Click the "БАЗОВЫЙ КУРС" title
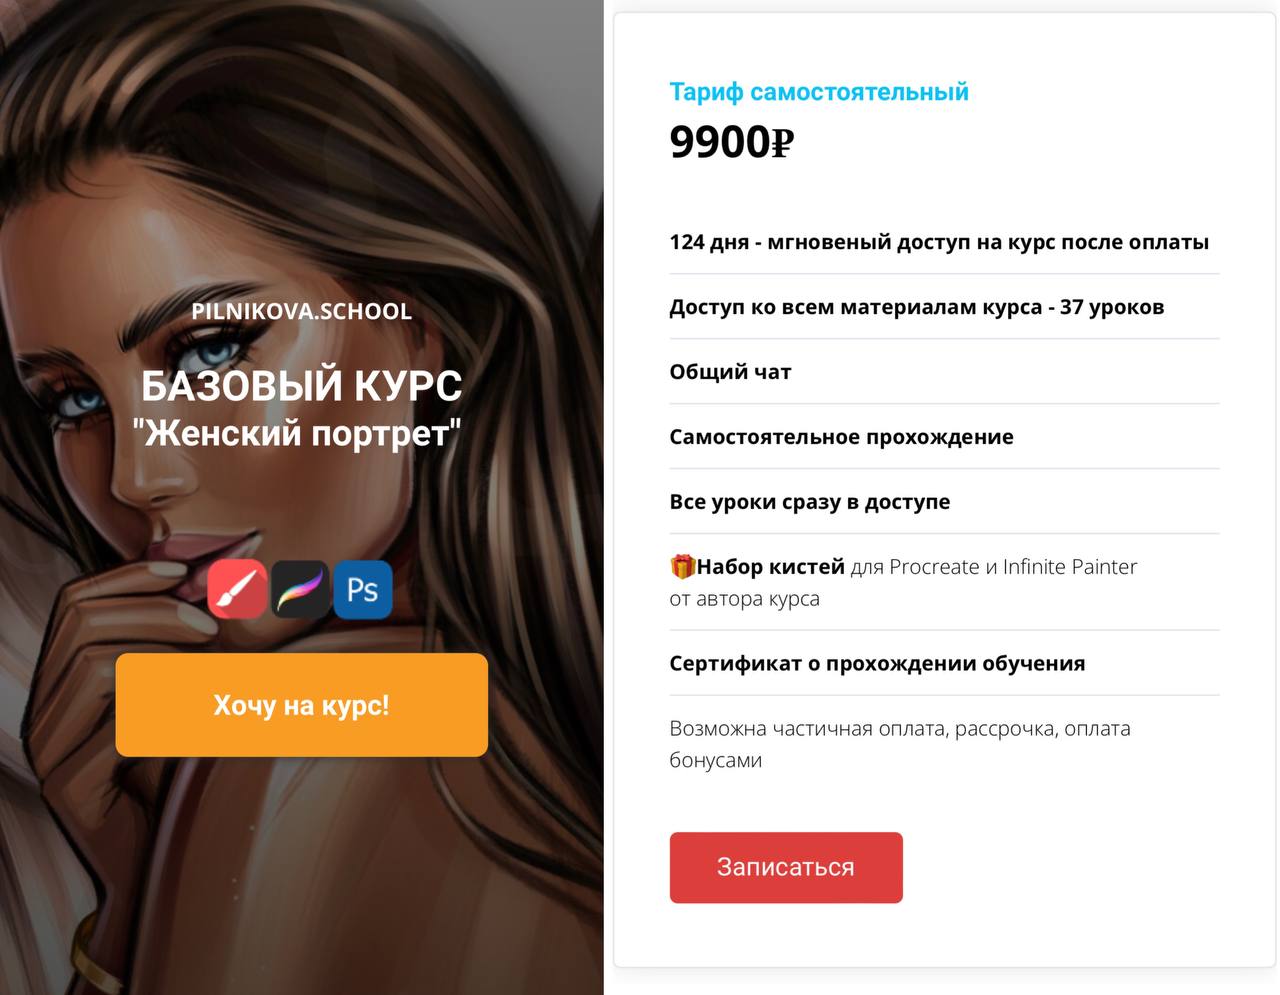The width and height of the screenshot is (1280, 995). (x=302, y=385)
